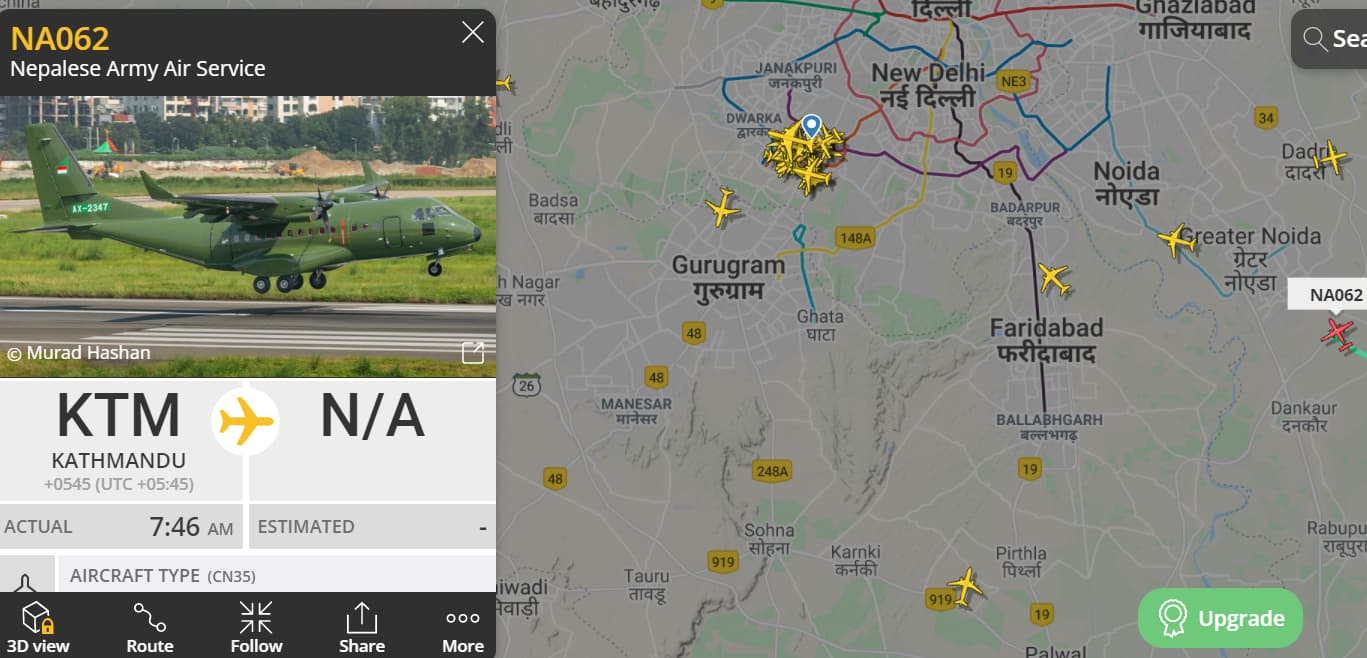1367x658 pixels.
Task: Click the red NA062 aircraft on map
Action: [x=1337, y=331]
